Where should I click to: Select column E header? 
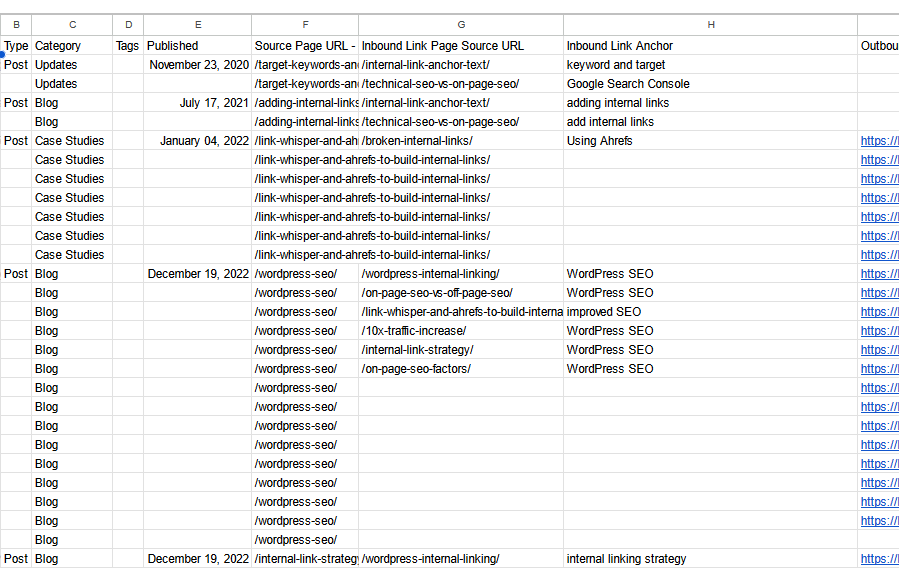click(198, 25)
